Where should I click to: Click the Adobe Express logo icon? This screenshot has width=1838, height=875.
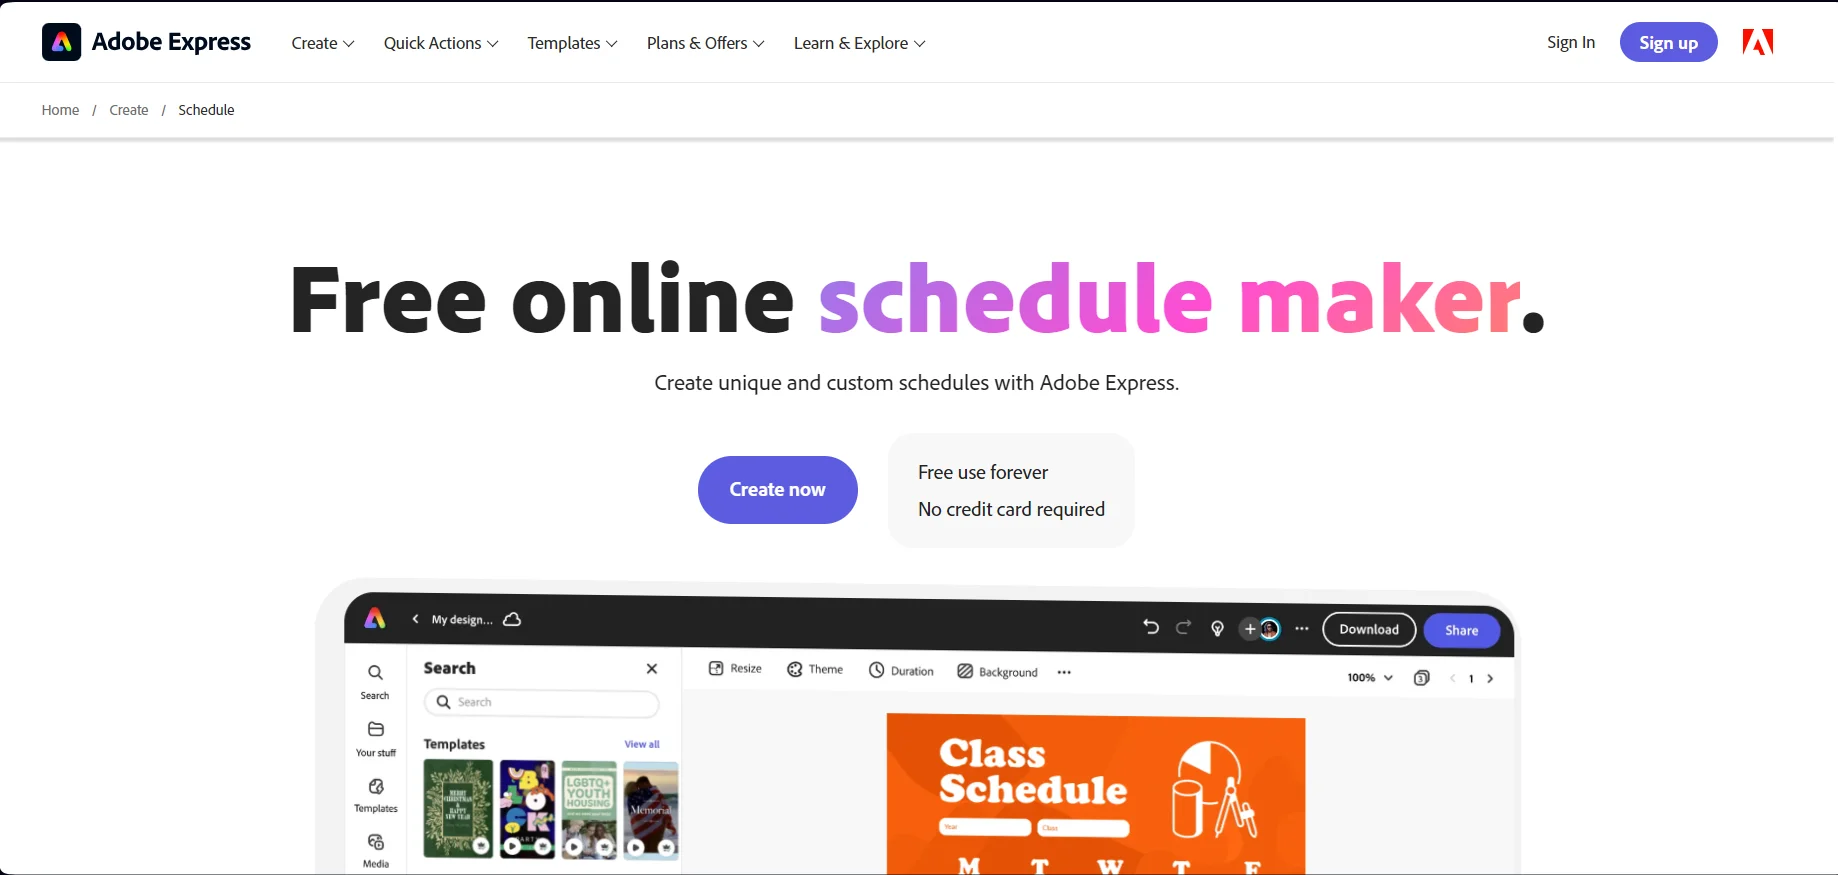pyautogui.click(x=61, y=42)
